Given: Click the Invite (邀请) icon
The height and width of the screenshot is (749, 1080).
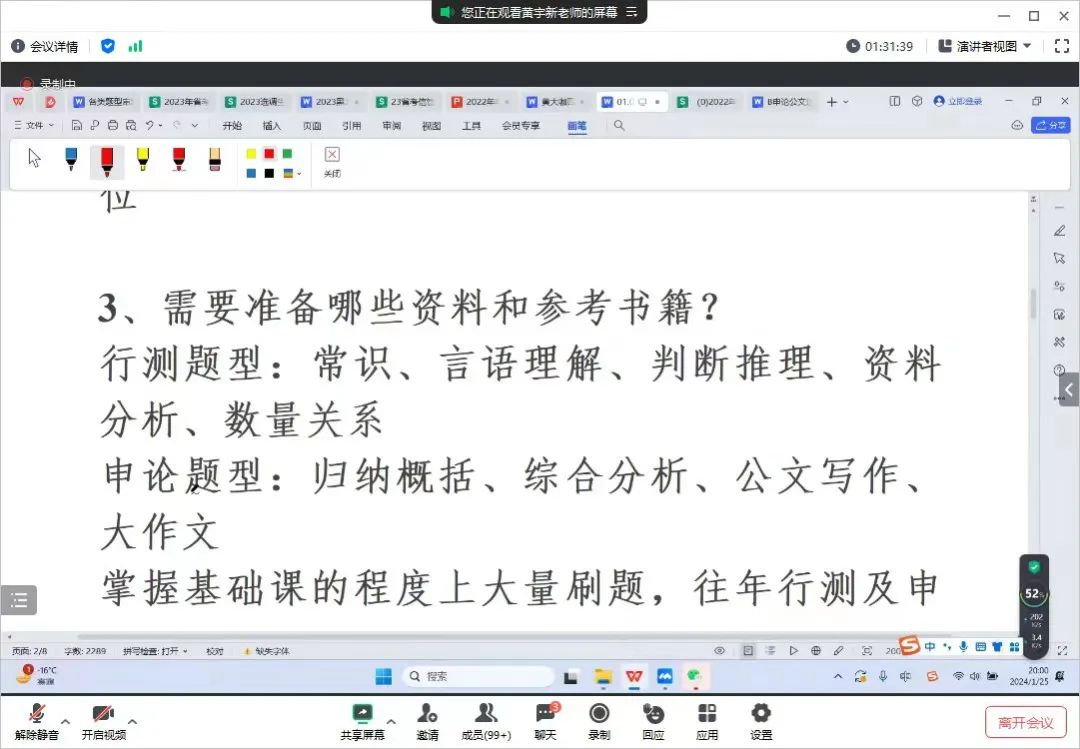Looking at the screenshot, I should [x=428, y=720].
